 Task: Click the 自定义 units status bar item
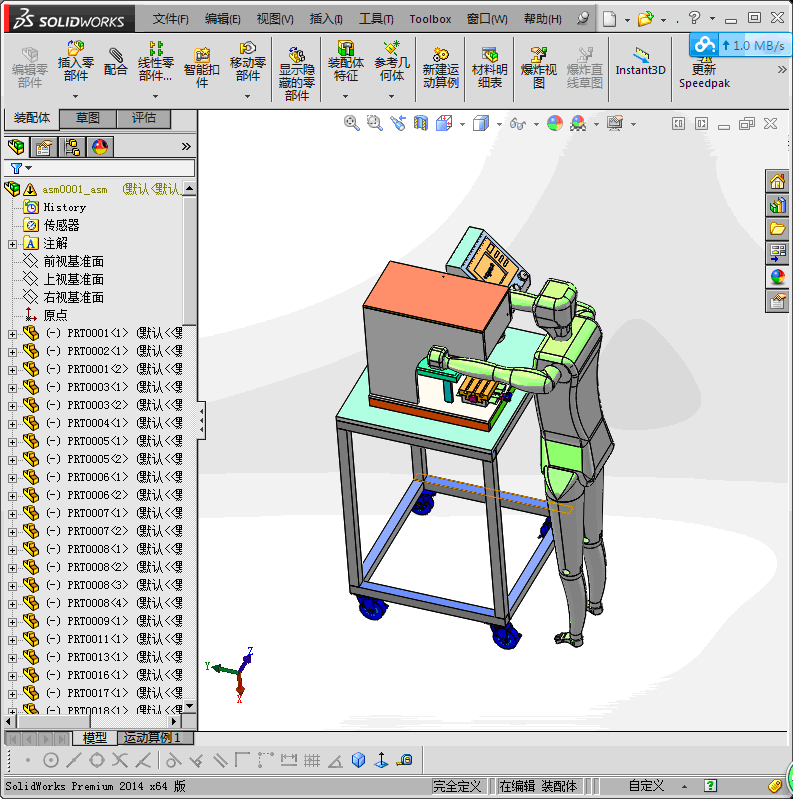646,786
